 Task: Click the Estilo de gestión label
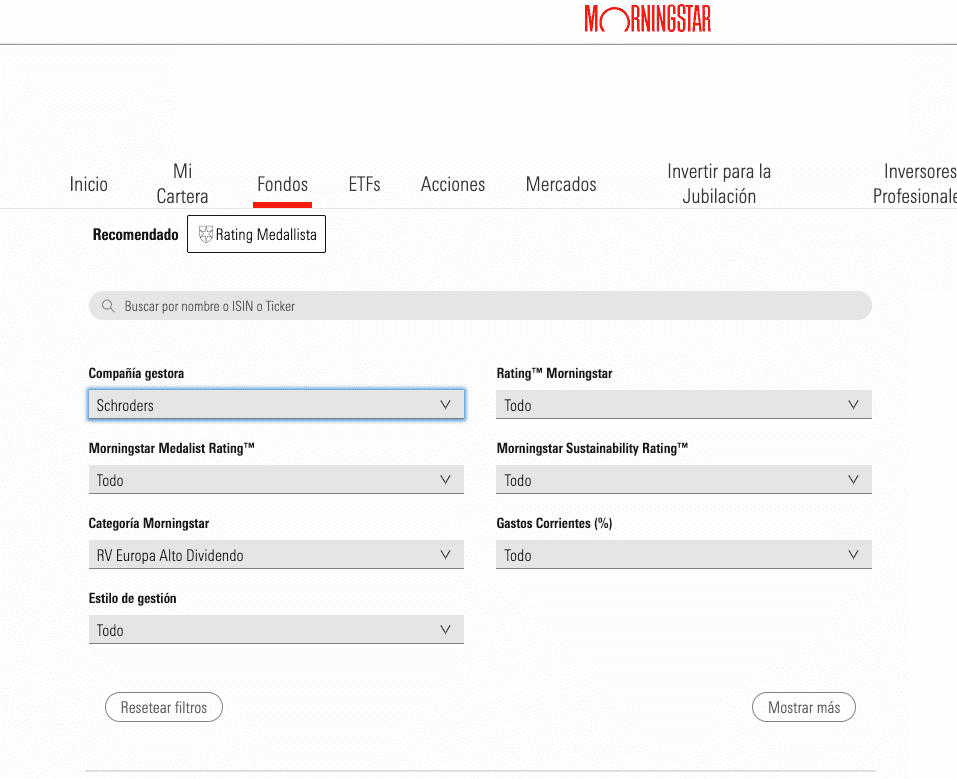tap(132, 598)
